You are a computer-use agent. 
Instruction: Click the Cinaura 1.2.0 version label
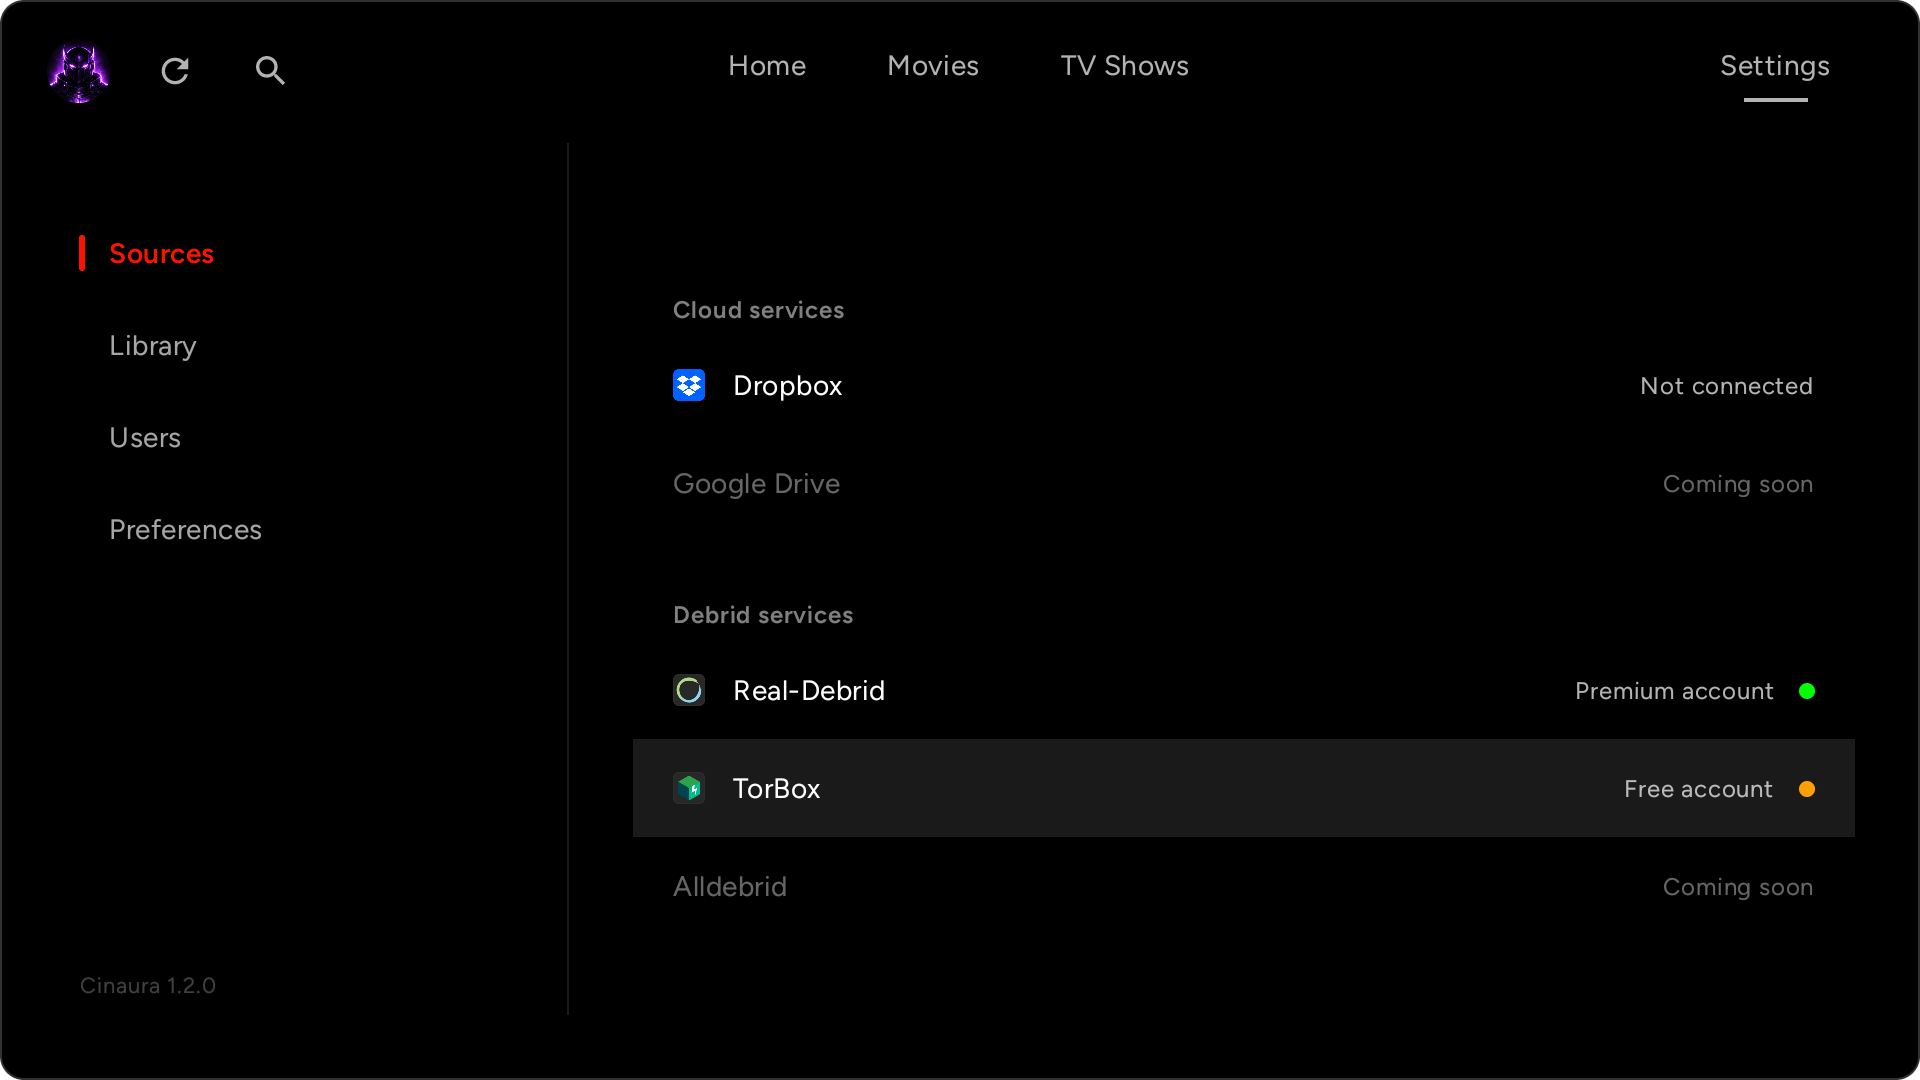pyautogui.click(x=147, y=985)
